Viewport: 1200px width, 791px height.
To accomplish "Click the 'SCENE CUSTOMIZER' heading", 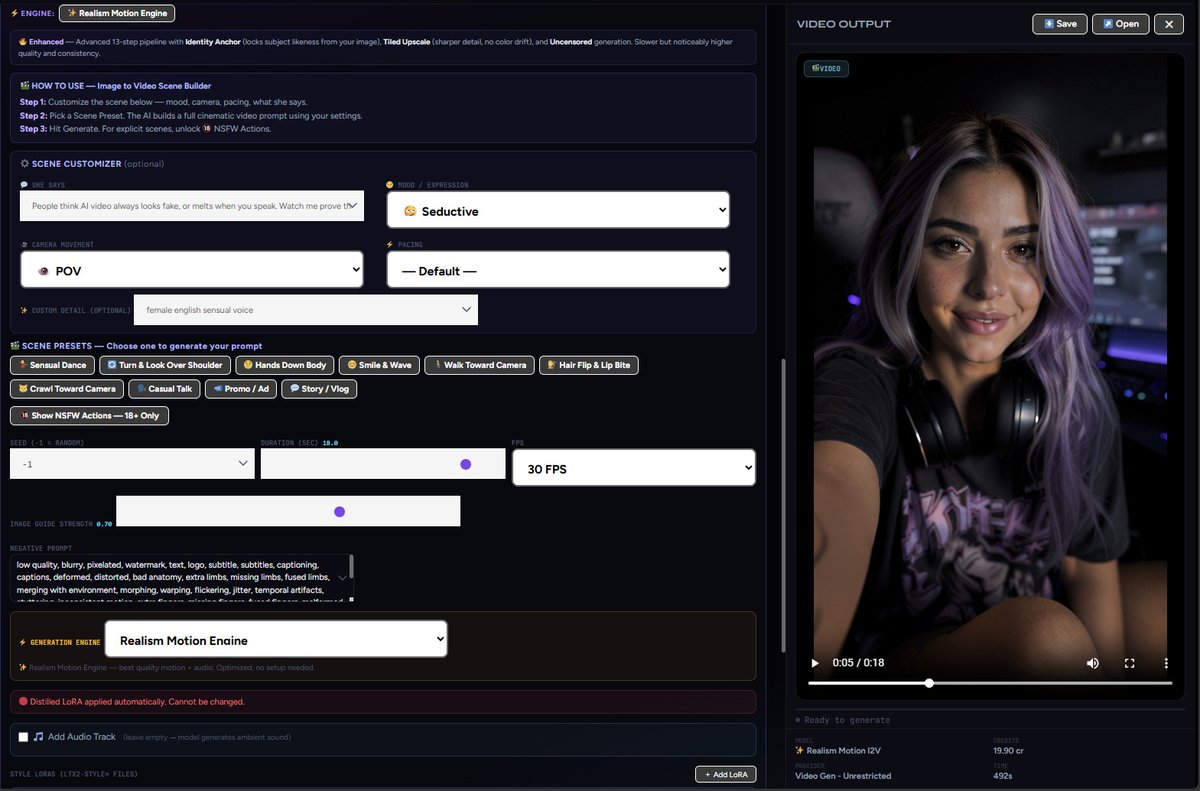I will (x=76, y=164).
